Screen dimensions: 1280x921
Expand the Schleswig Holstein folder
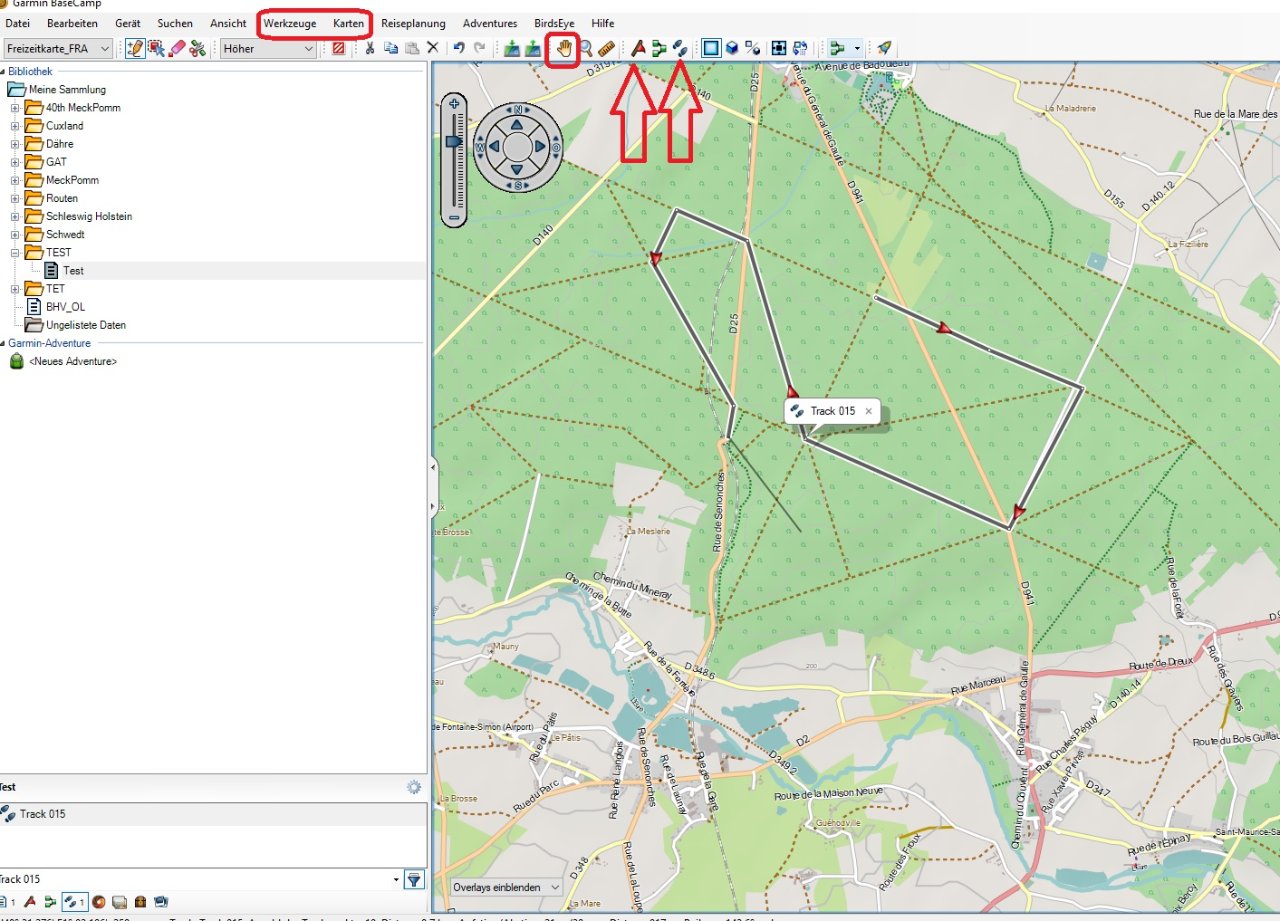click(16, 217)
